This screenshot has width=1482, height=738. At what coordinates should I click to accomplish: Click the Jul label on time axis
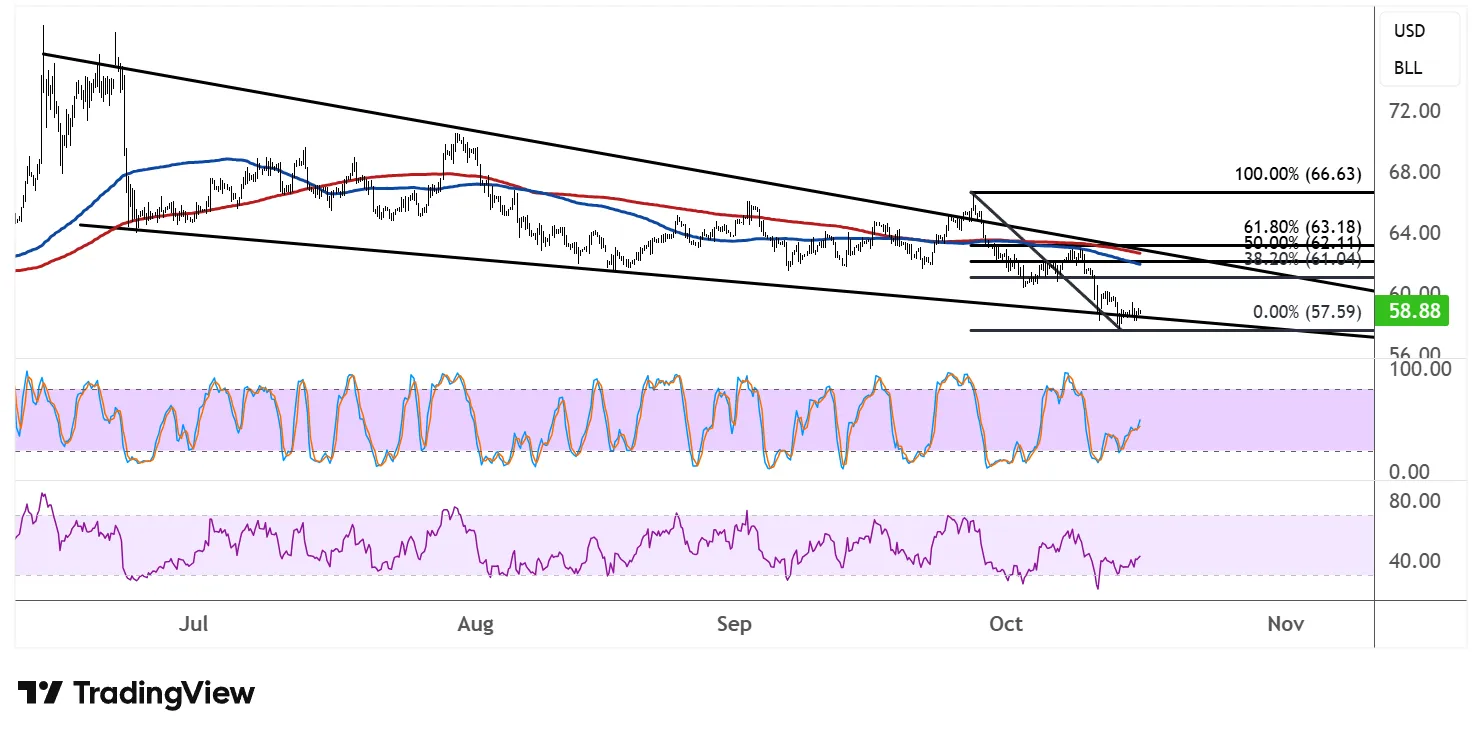pos(195,624)
